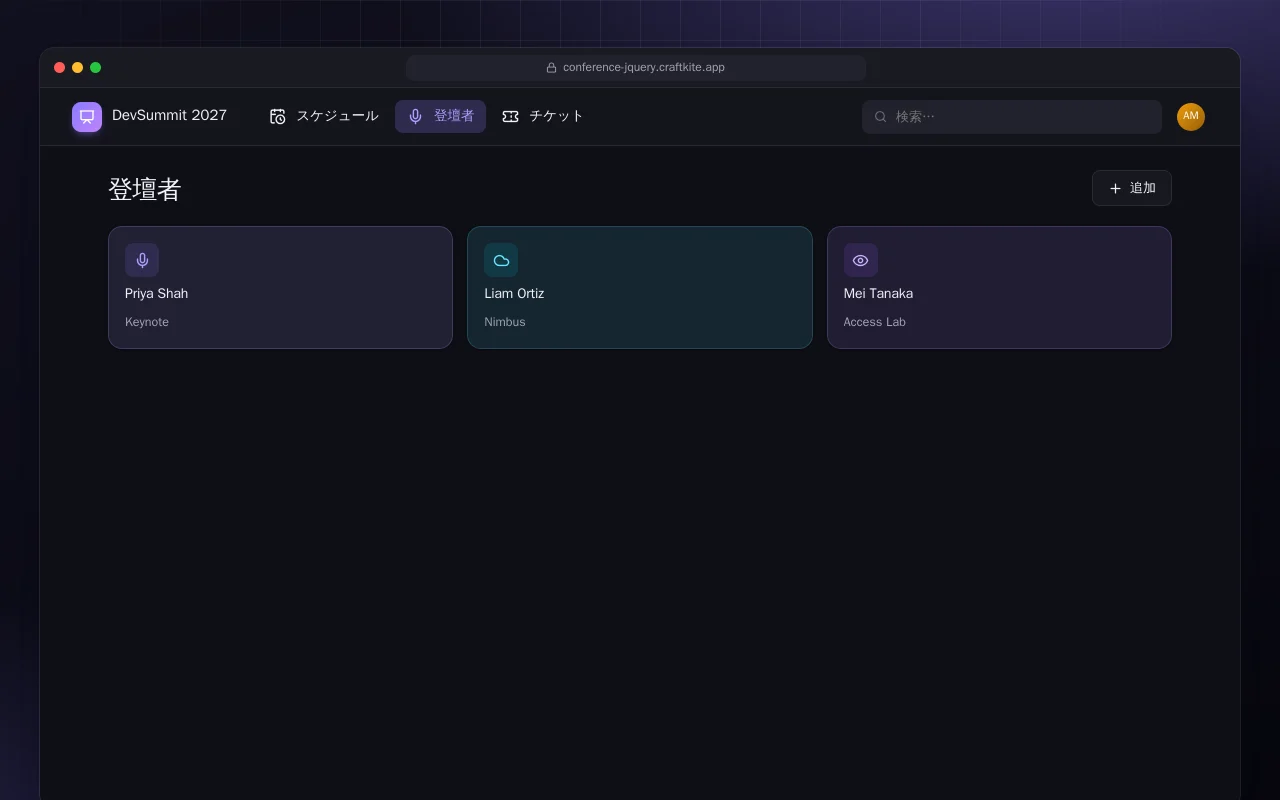Open the Priya Shah speaker card
The height and width of the screenshot is (800, 1280).
point(280,287)
